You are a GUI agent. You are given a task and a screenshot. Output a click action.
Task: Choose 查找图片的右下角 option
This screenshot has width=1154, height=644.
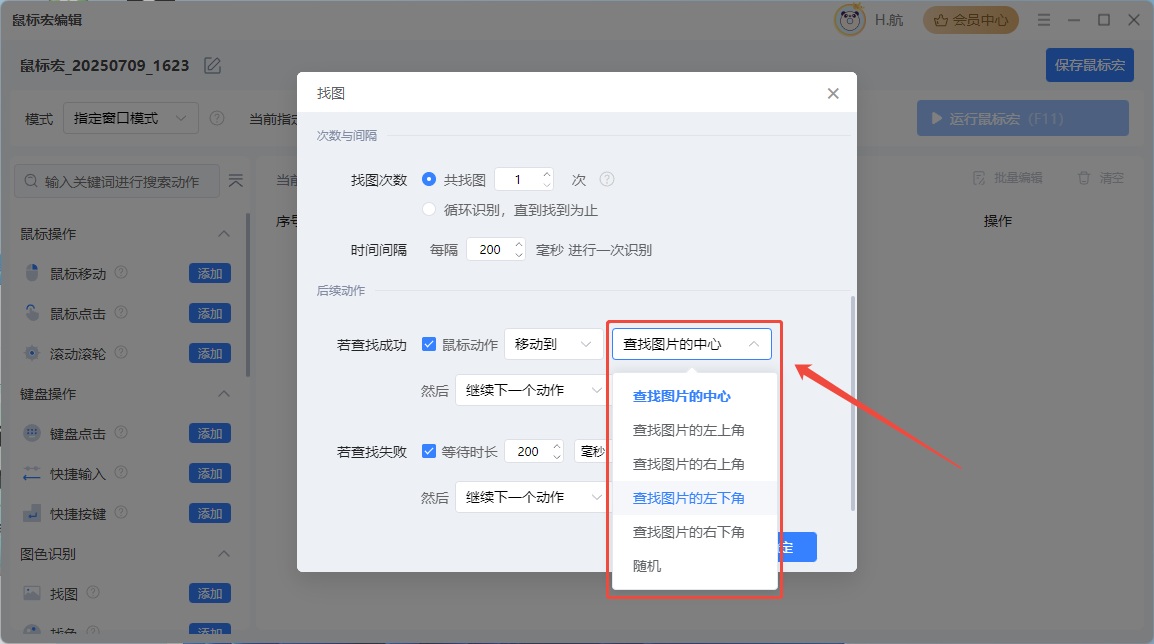695,531
